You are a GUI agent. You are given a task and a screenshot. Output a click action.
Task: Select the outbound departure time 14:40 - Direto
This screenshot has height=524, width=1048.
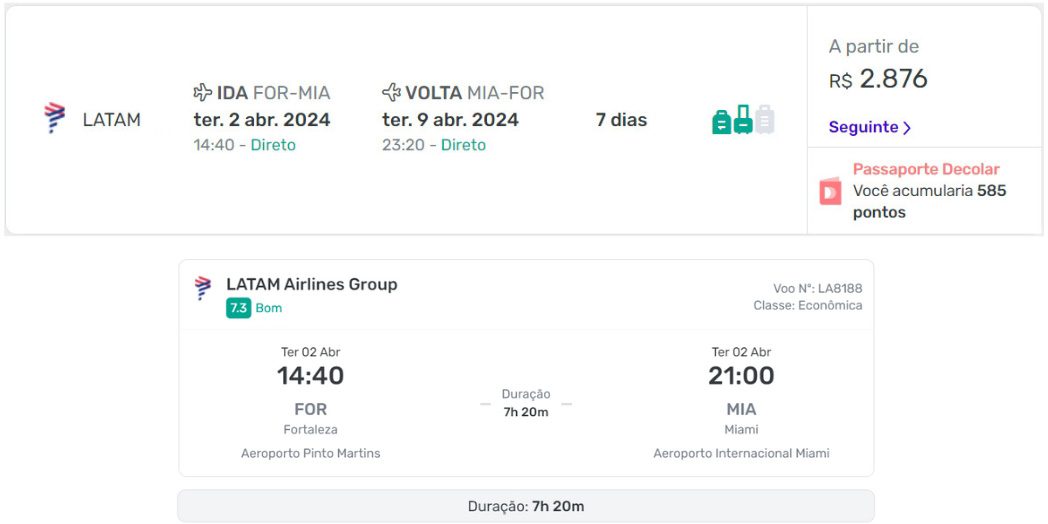(245, 145)
